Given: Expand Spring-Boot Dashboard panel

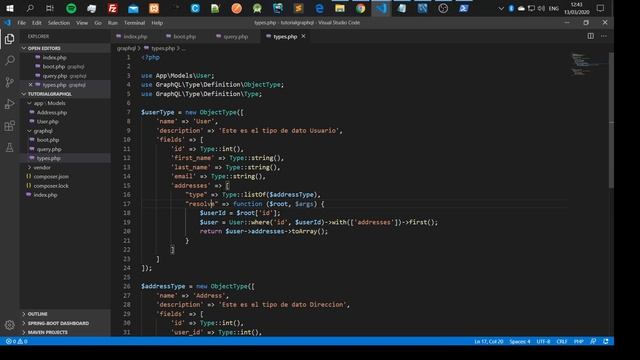Looking at the screenshot, I should [x=58, y=323].
